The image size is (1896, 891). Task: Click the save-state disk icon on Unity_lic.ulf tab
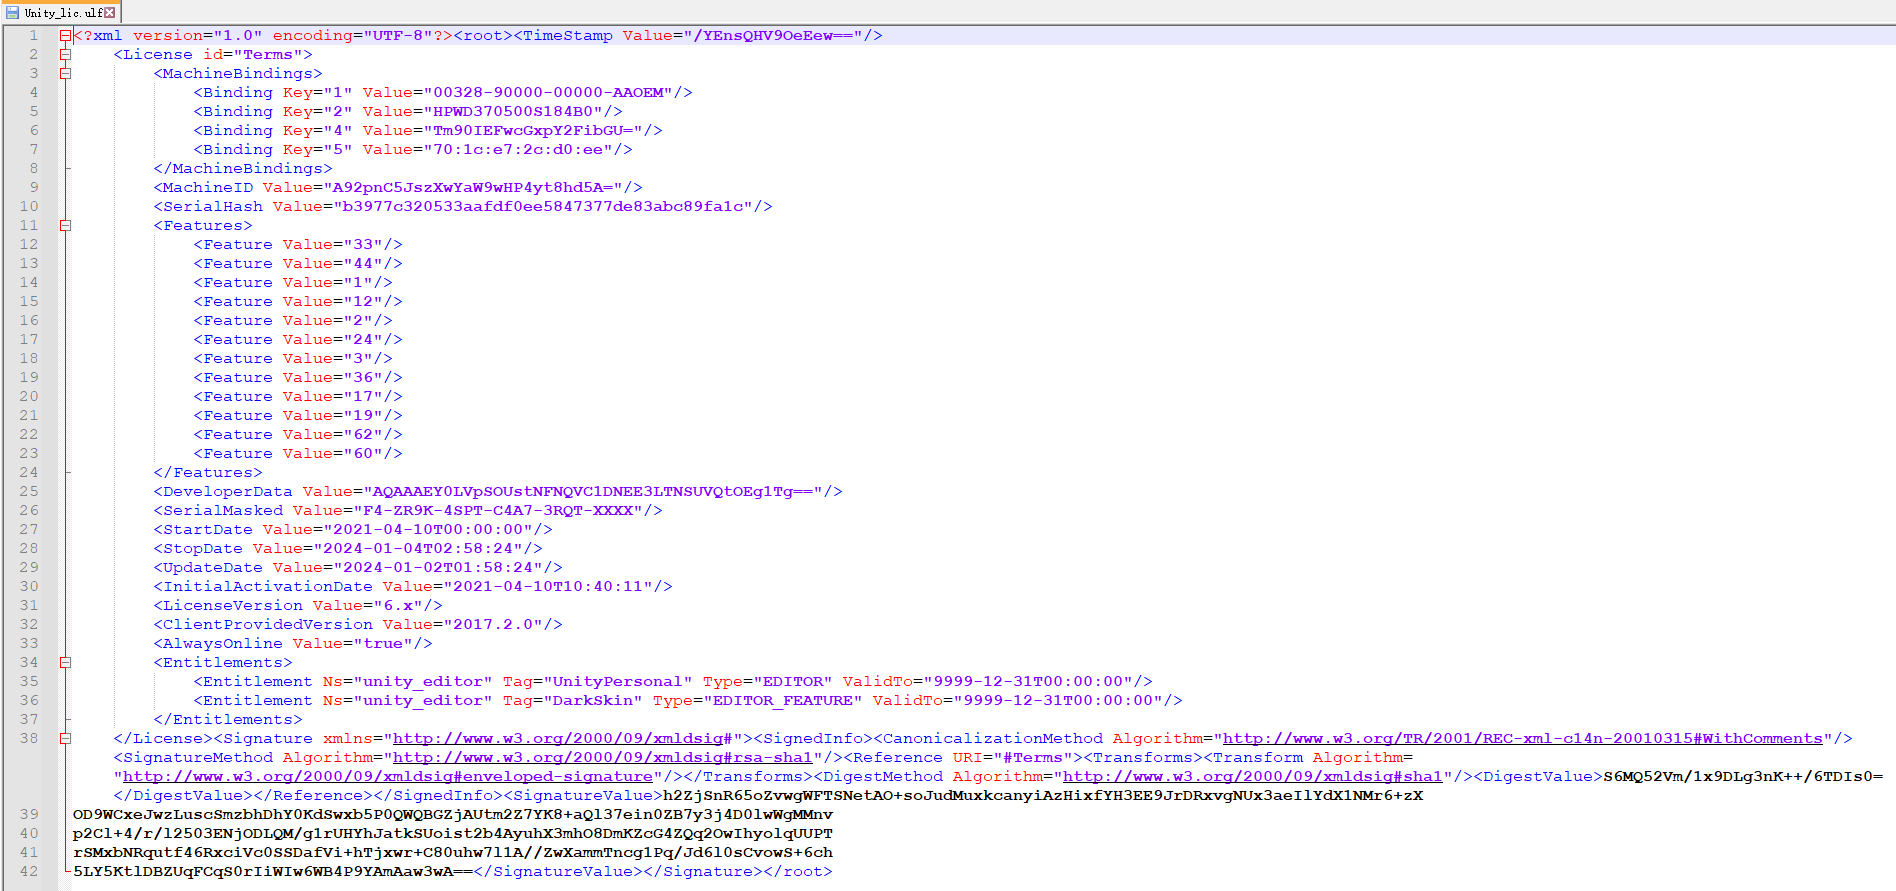point(13,13)
